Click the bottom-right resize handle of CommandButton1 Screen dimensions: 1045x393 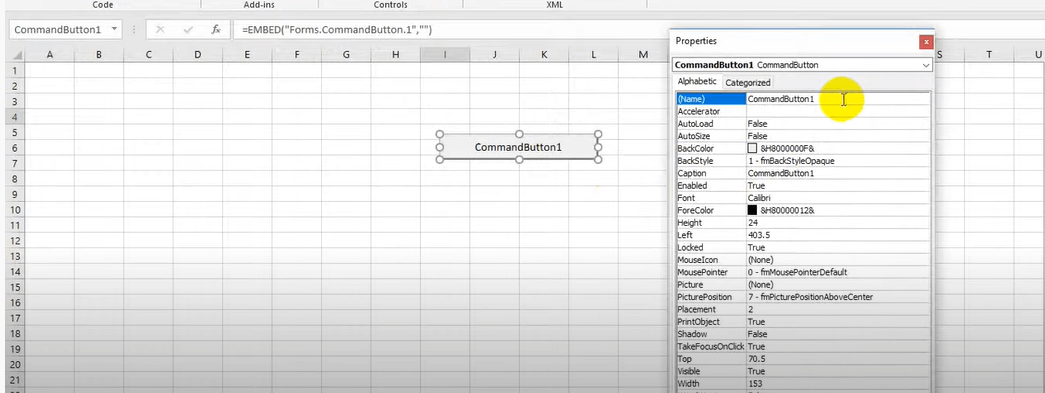tap(598, 160)
